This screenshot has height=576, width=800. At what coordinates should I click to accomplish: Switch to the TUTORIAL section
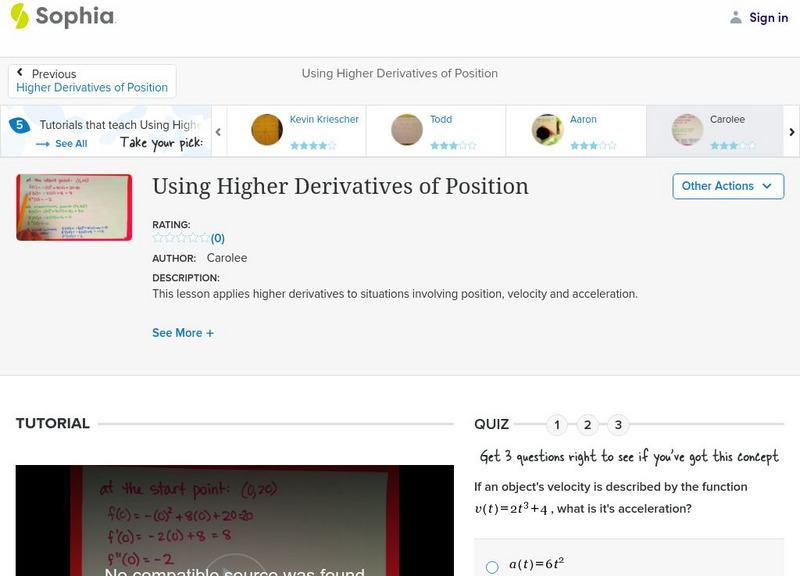coord(52,423)
